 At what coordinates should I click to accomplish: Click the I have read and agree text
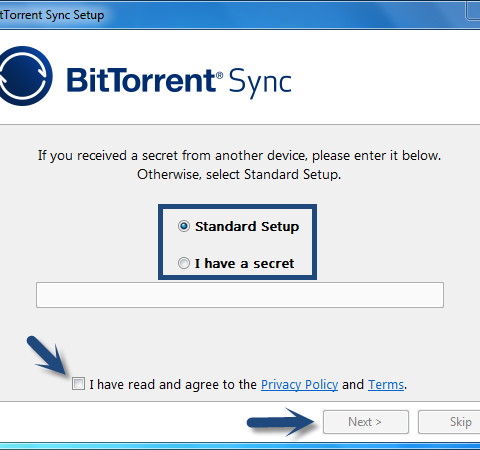pos(173,384)
